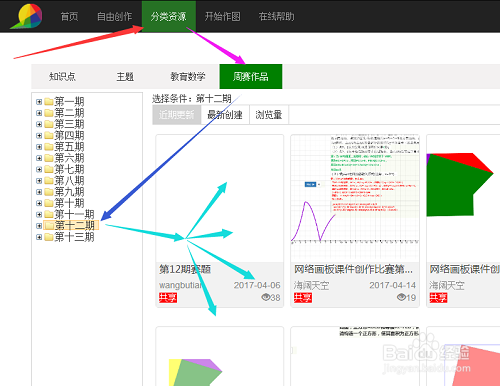Click the colorful site logo
This screenshot has width=500, height=386.
click(x=26, y=16)
